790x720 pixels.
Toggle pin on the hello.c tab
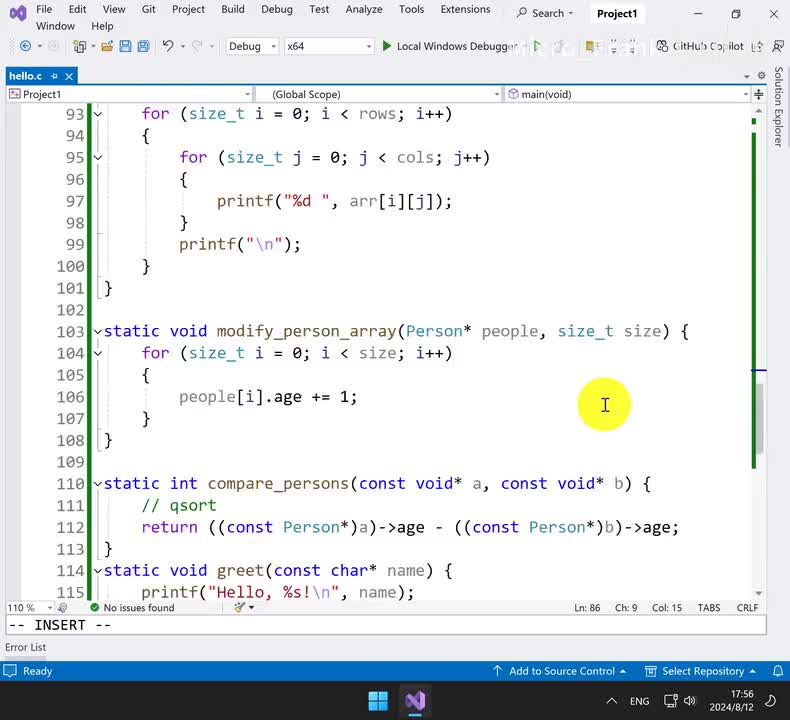(54, 76)
